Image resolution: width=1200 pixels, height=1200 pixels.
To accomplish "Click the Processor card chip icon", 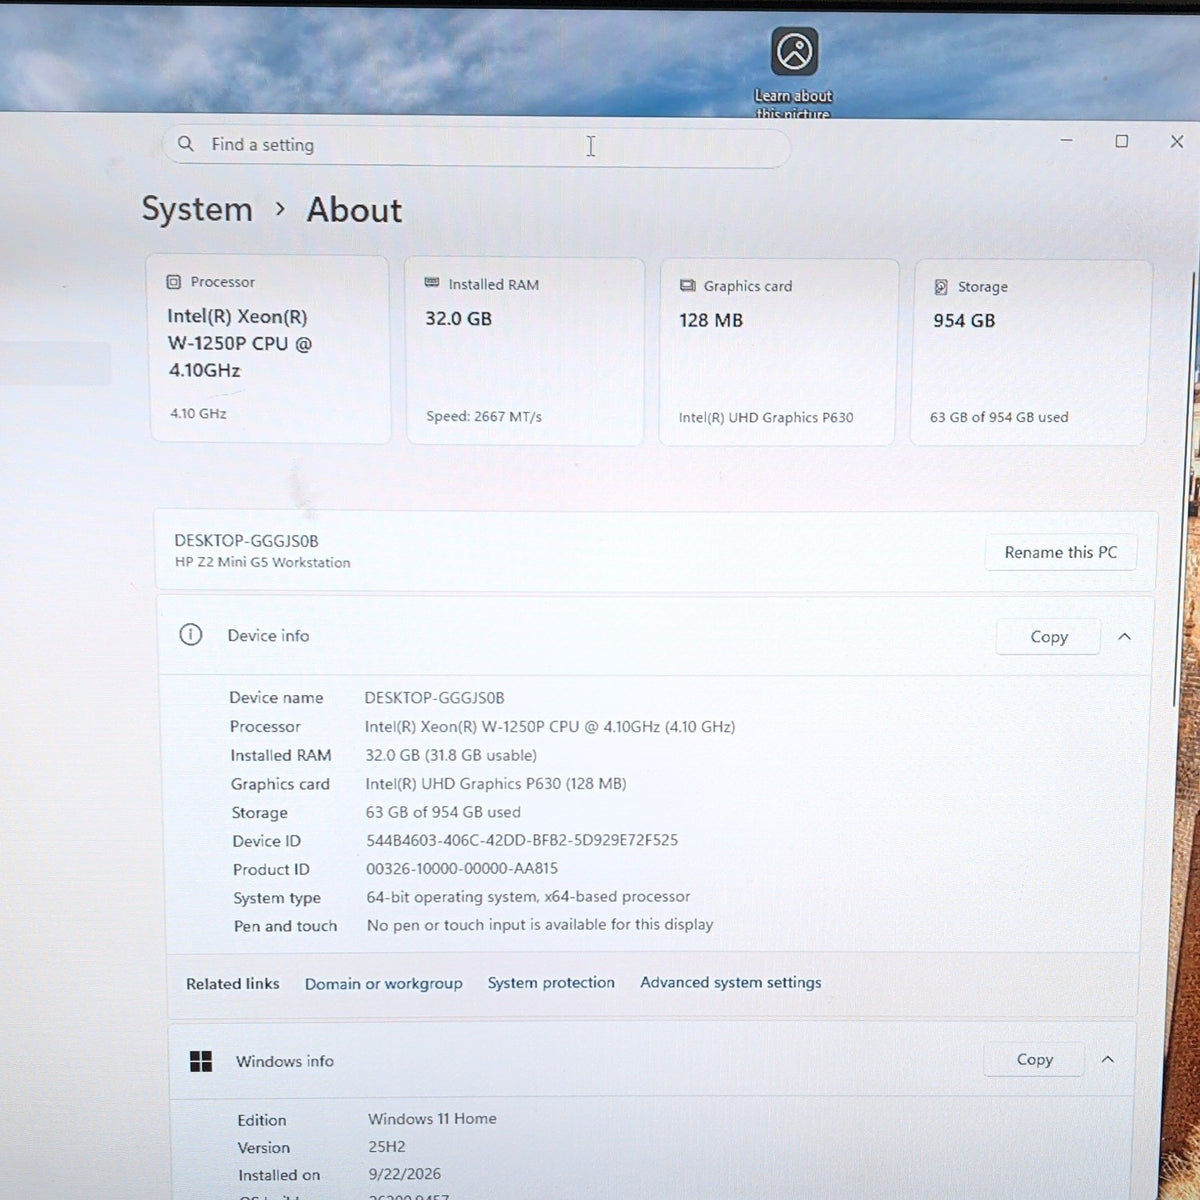I will point(173,282).
